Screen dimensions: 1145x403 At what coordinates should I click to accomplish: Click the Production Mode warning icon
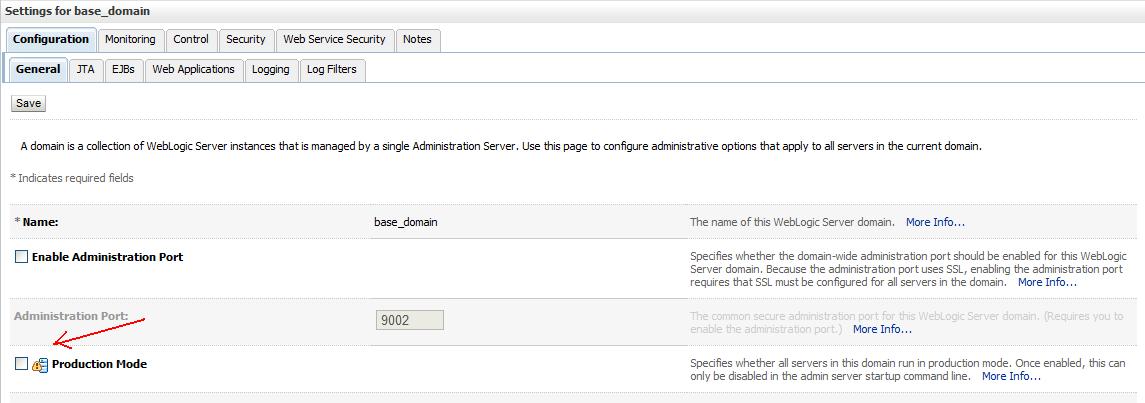click(x=40, y=364)
